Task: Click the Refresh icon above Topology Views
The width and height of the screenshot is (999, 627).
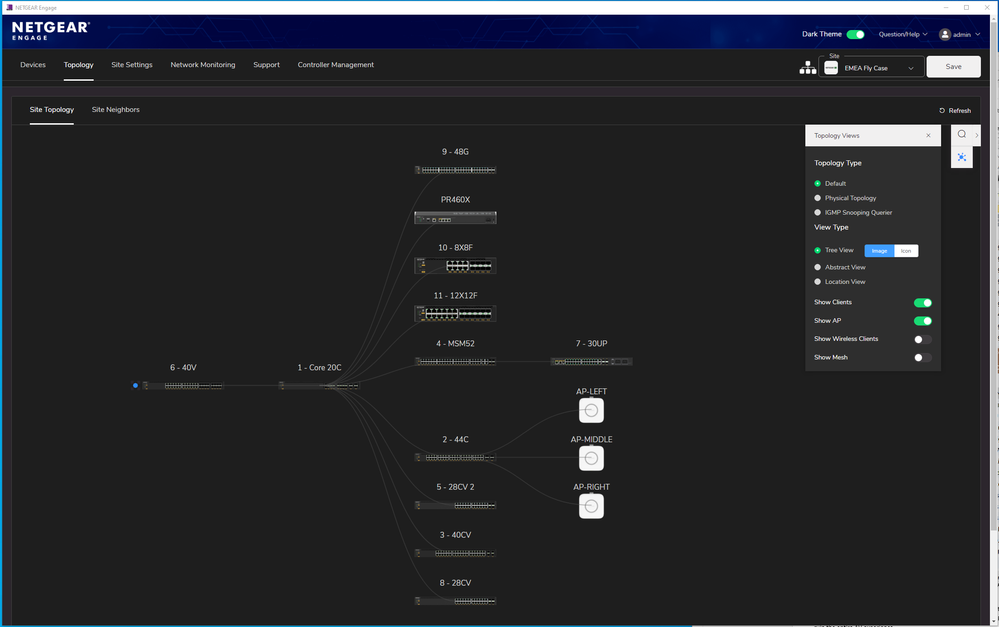Action: 941,110
